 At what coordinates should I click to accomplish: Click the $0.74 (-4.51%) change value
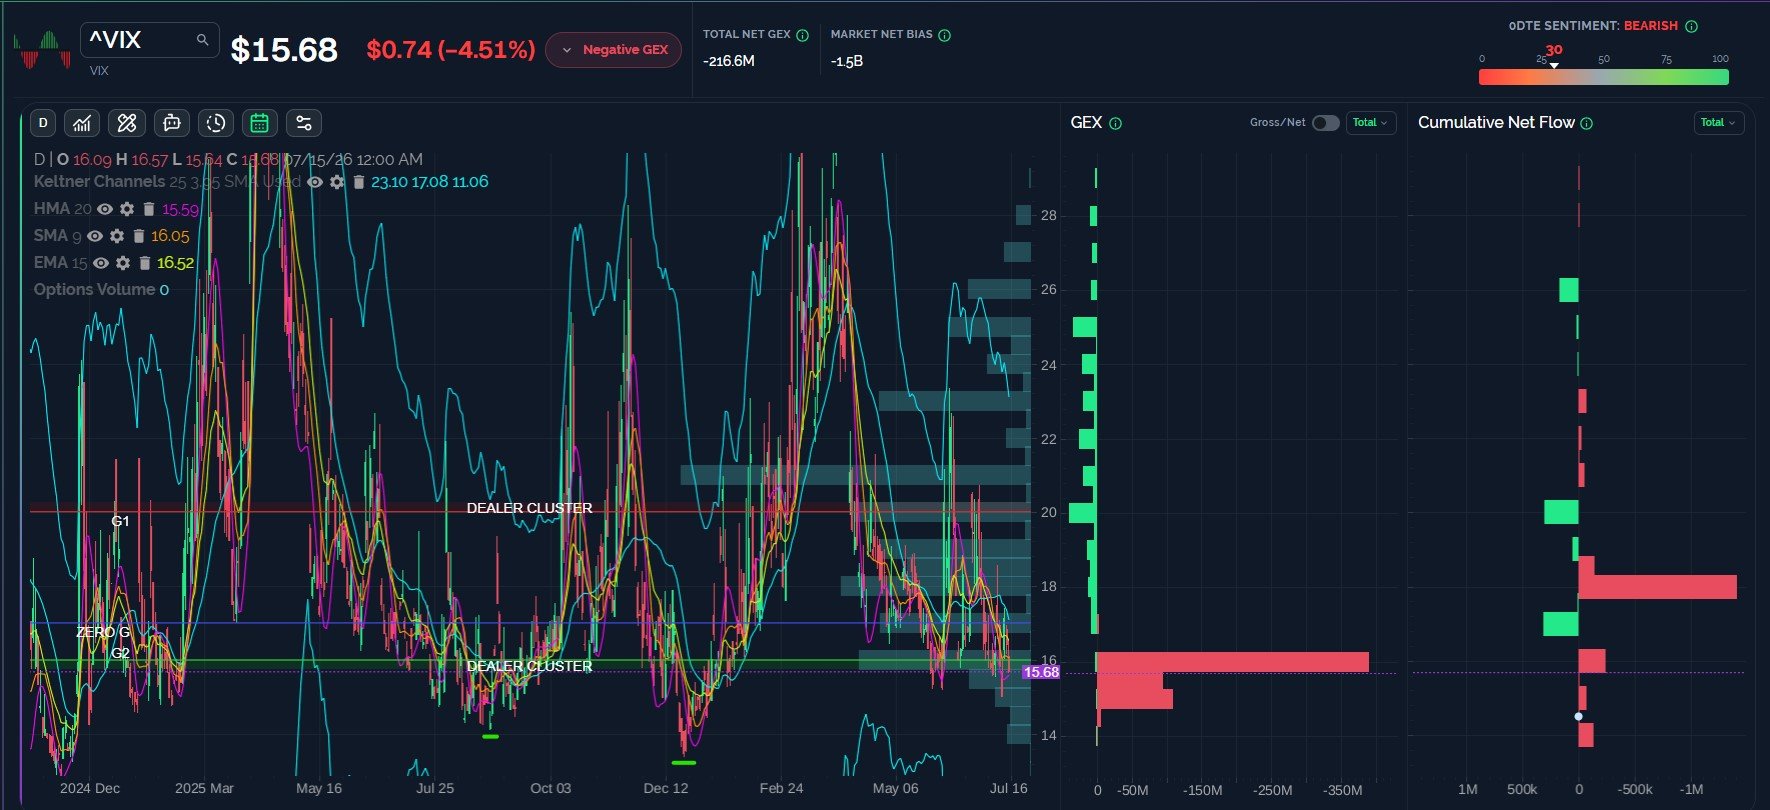451,50
